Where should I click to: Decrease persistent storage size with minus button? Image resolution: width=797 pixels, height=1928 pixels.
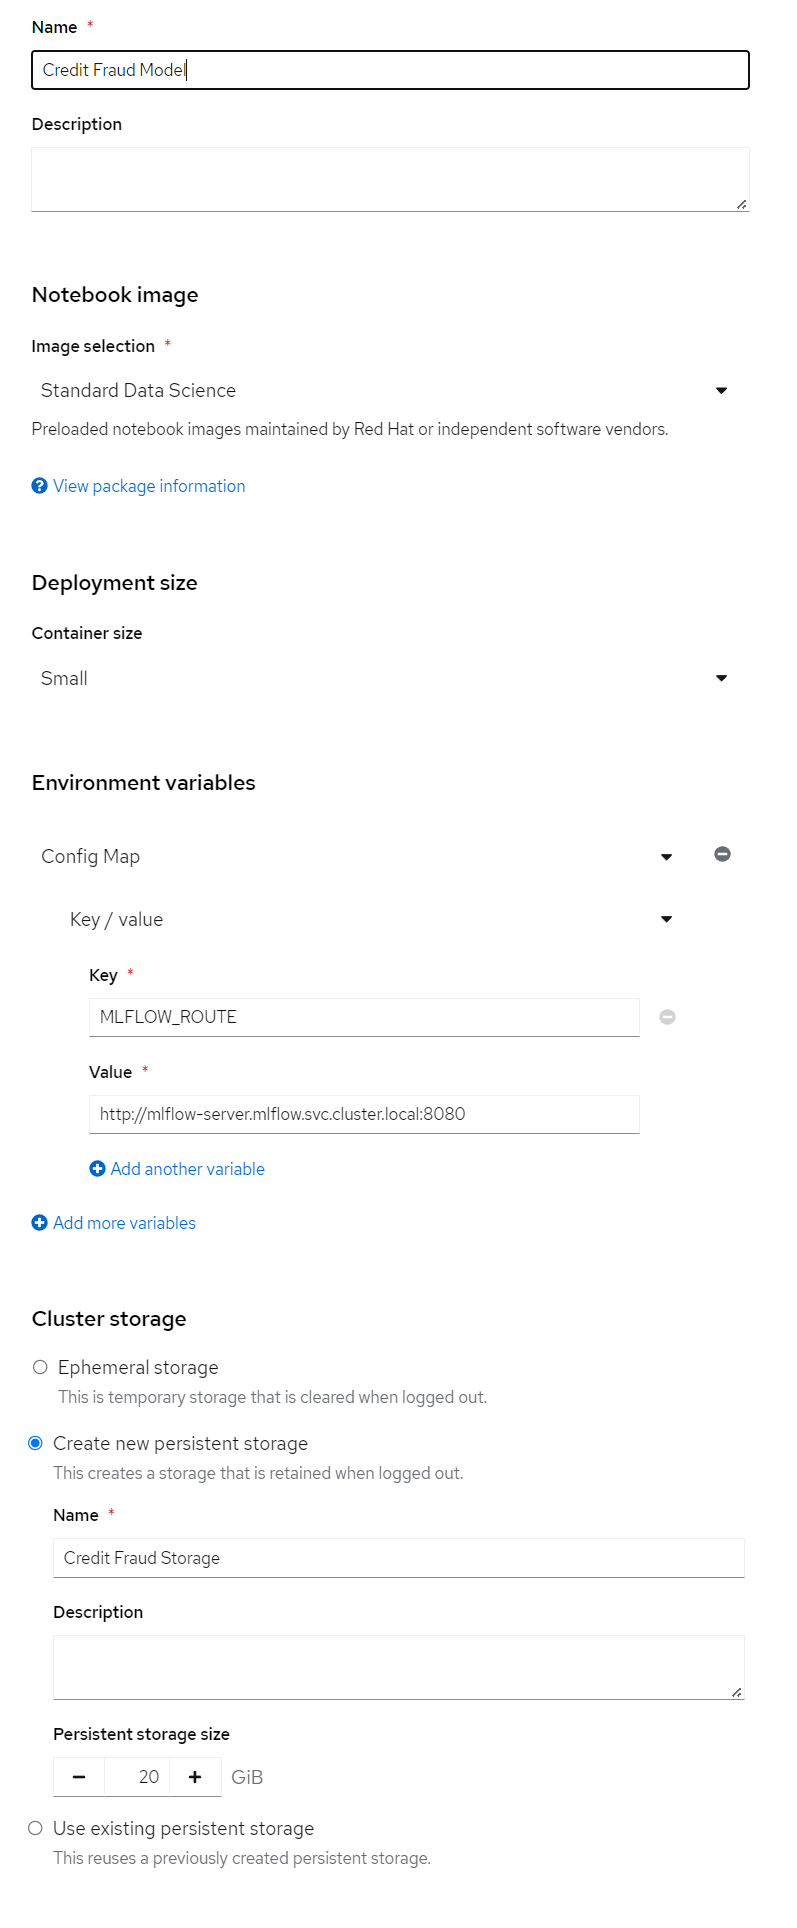click(x=79, y=1777)
